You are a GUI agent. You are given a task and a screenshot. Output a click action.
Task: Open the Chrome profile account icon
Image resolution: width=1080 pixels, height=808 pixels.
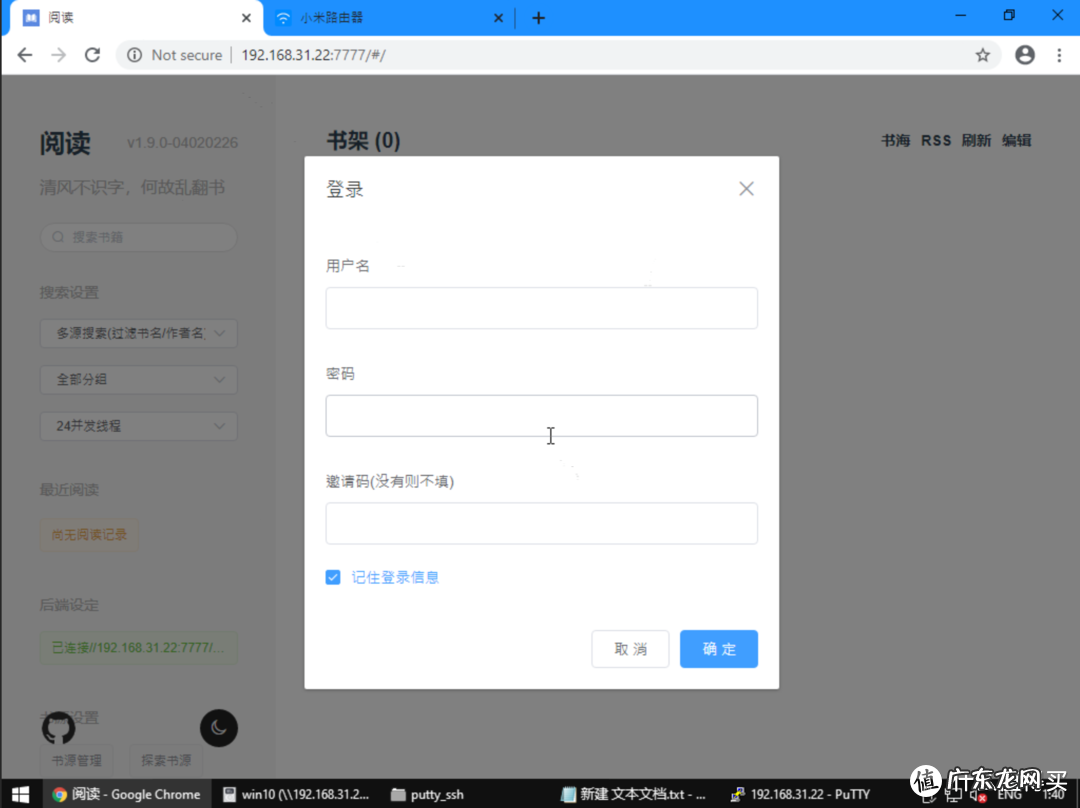[1025, 55]
